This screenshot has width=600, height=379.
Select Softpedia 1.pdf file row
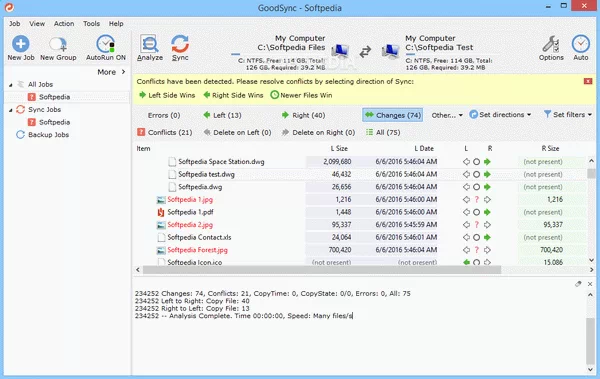pos(360,212)
